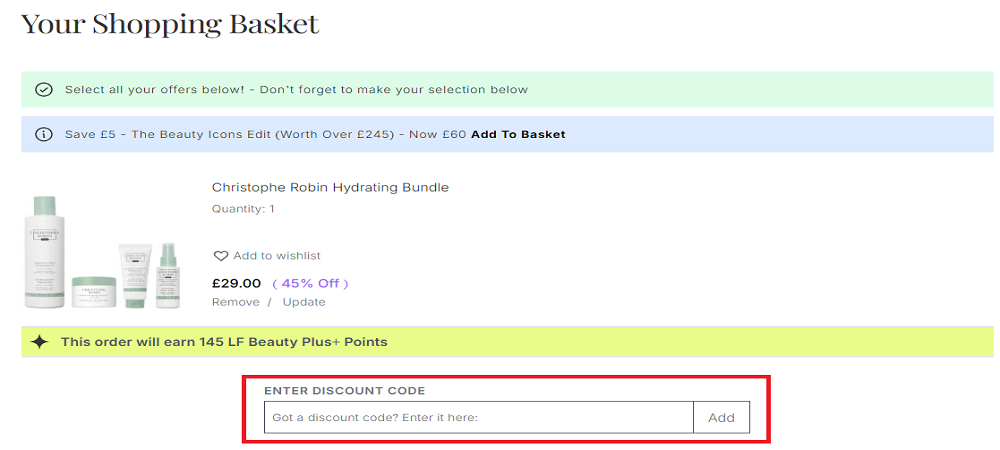1000x450 pixels.
Task: Click the Quantity: 1 text
Action: (243, 209)
